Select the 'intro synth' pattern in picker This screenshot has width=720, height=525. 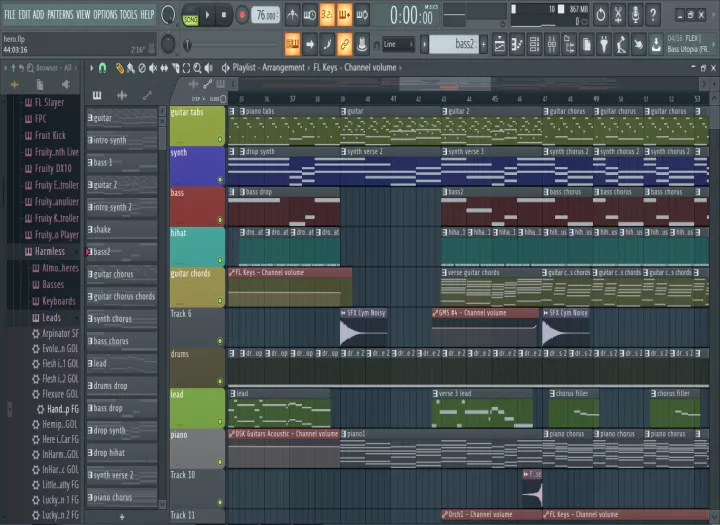122,140
